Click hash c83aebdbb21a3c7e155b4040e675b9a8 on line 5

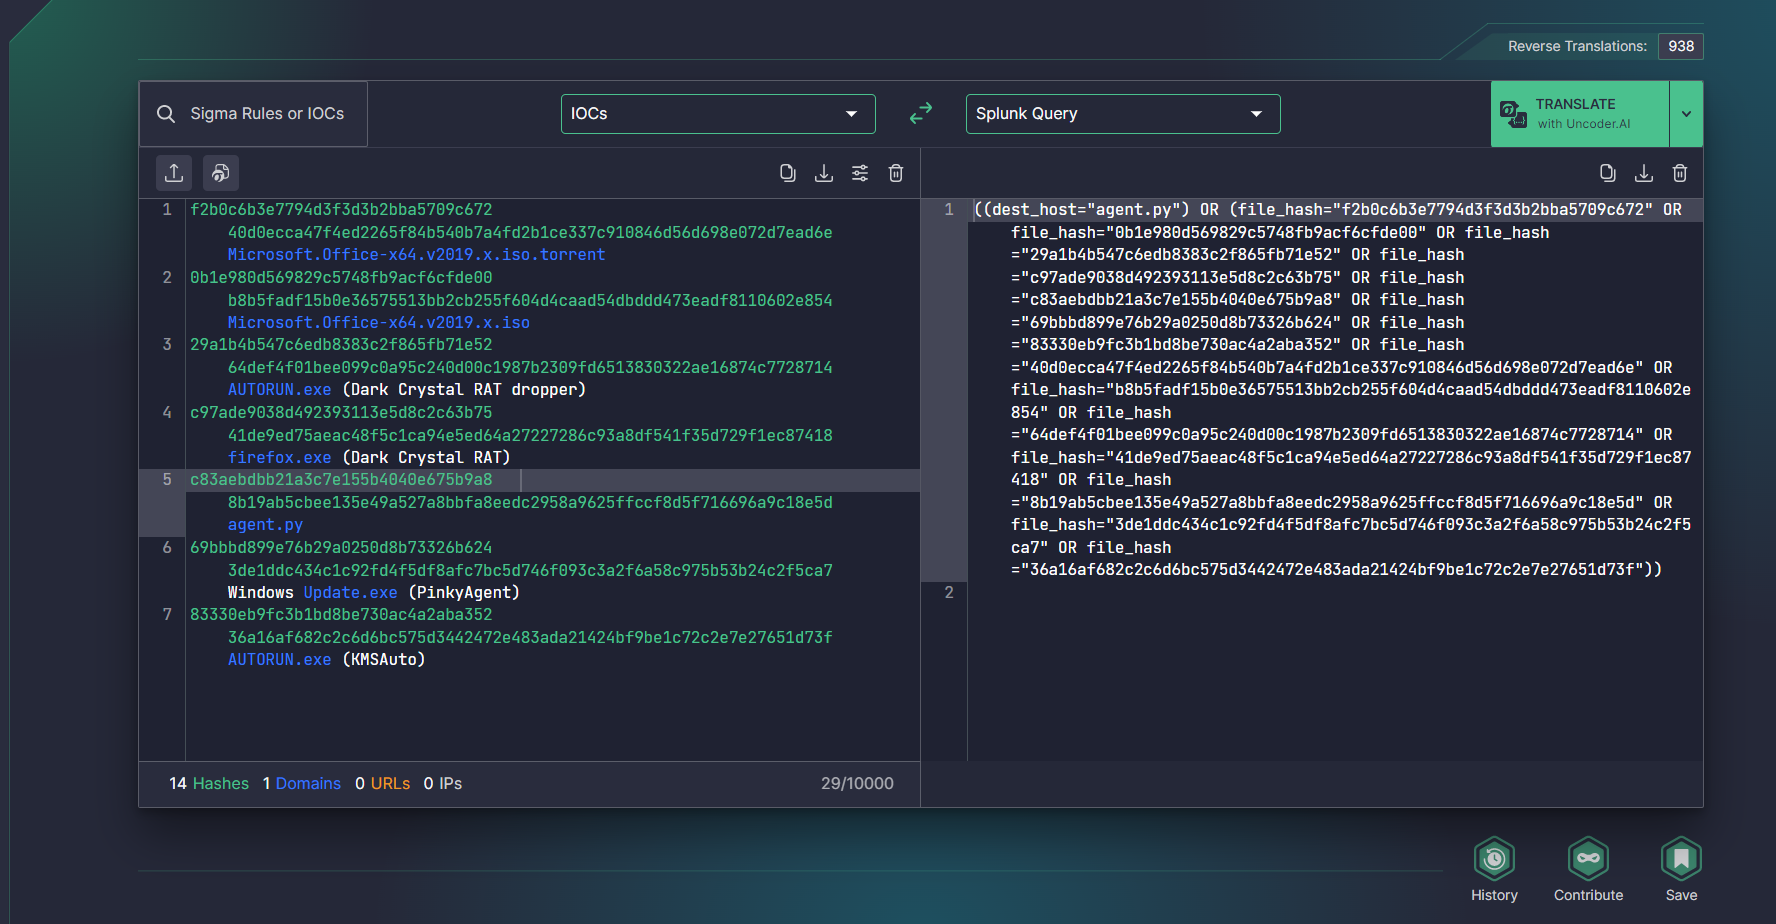point(341,480)
